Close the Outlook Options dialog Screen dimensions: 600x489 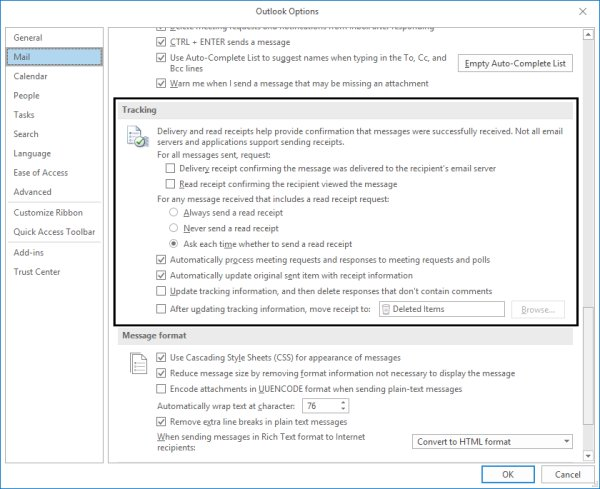tap(582, 11)
